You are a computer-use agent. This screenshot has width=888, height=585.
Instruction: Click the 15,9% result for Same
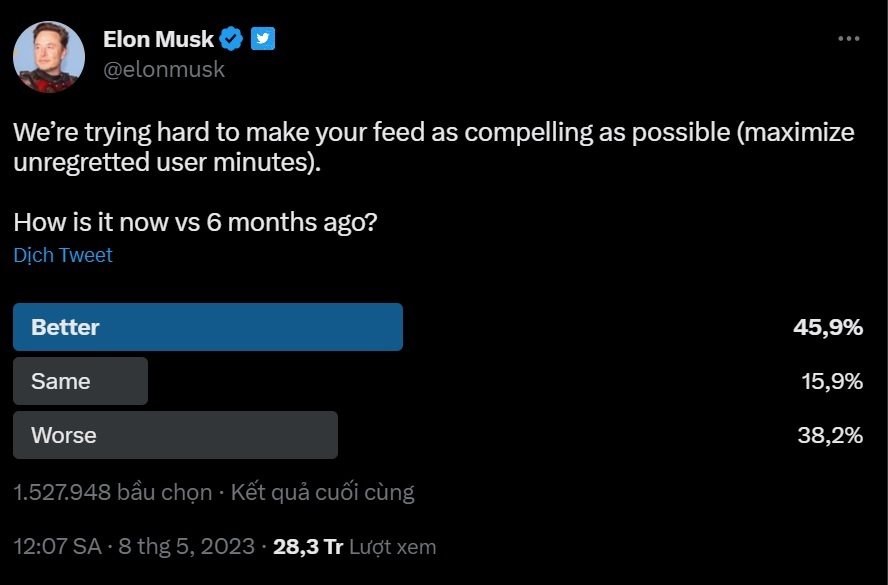tap(831, 381)
